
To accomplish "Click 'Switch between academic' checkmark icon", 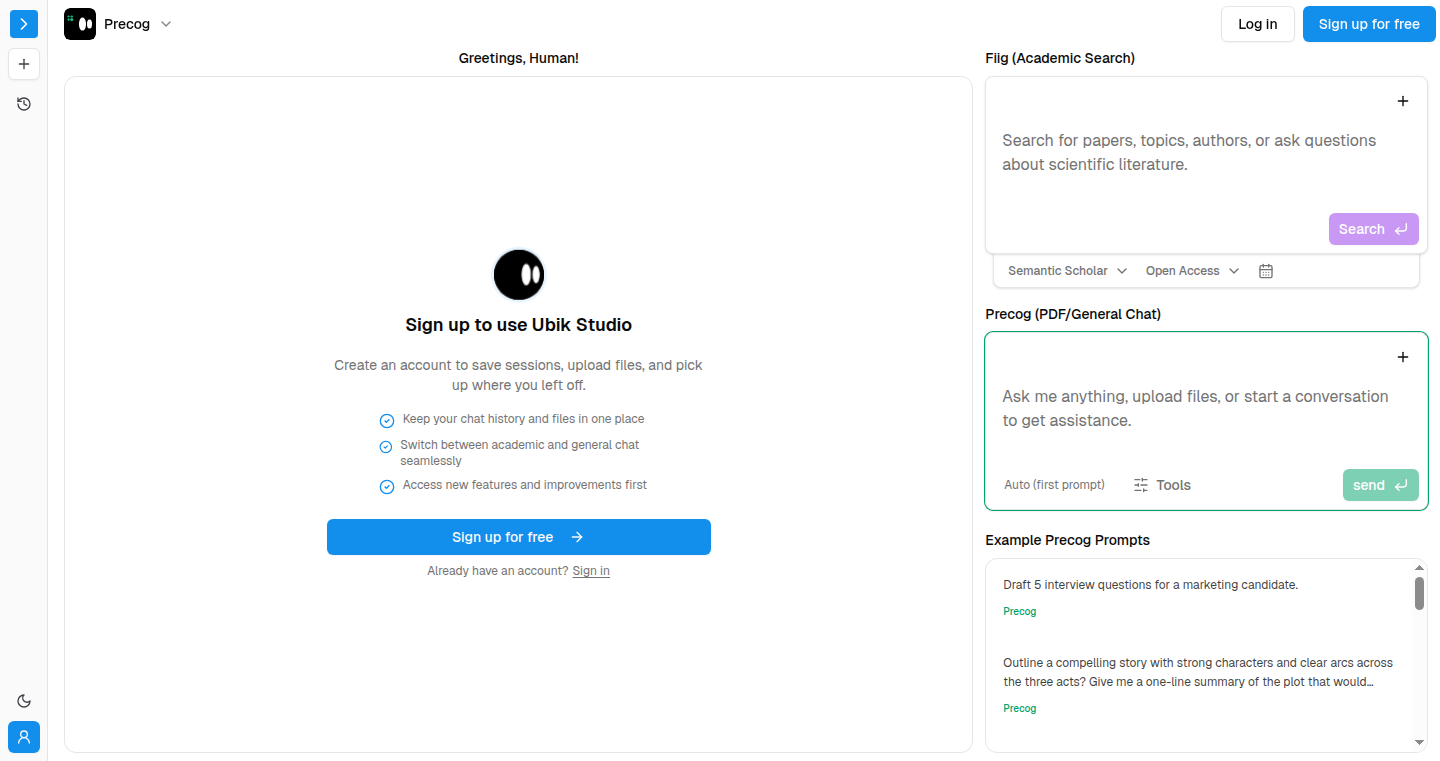I will click(x=386, y=447).
